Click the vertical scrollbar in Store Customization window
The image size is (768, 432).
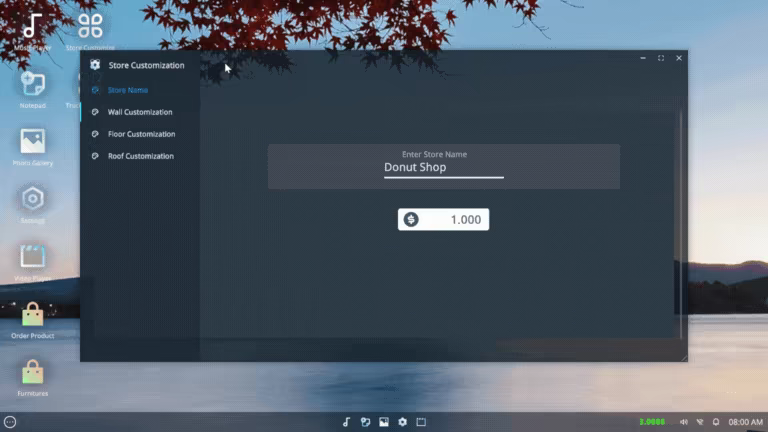(x=681, y=224)
